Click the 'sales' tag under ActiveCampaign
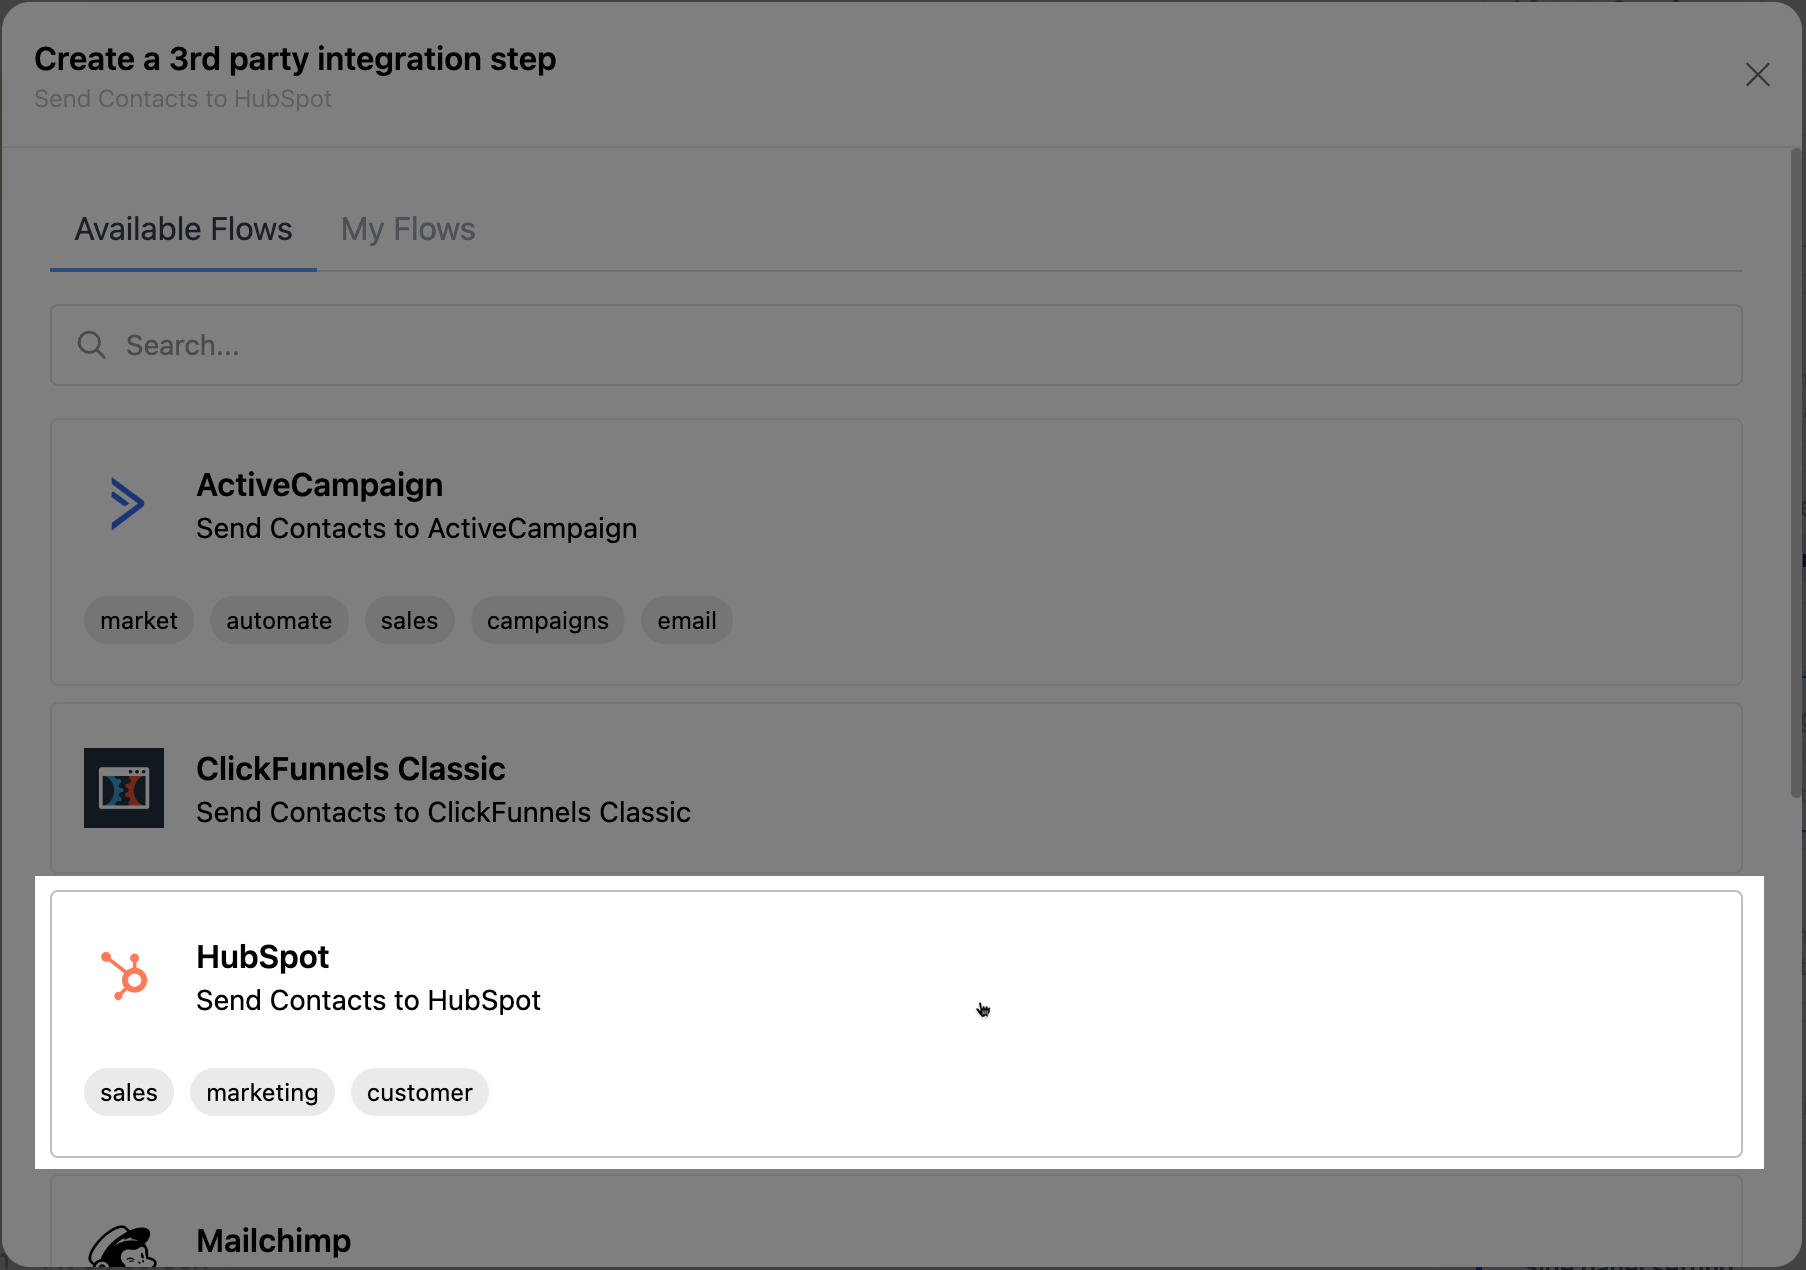This screenshot has width=1806, height=1270. [x=409, y=621]
